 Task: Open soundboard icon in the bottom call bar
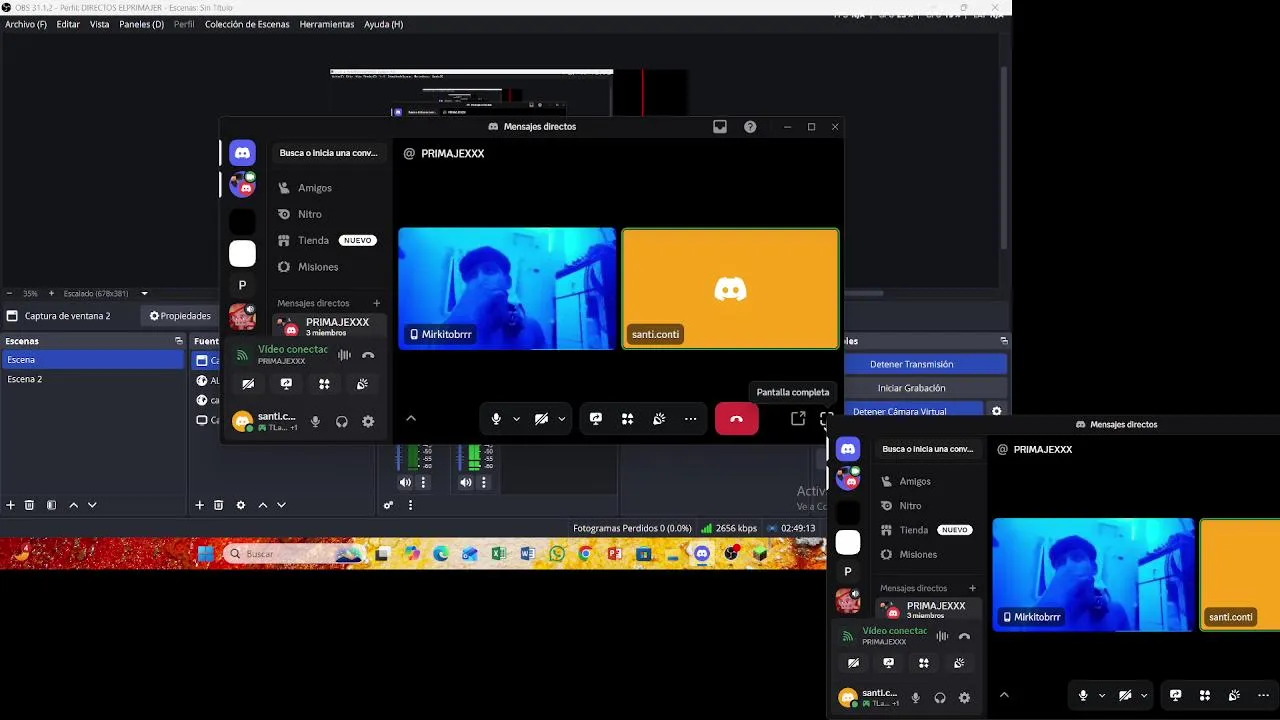[659, 419]
